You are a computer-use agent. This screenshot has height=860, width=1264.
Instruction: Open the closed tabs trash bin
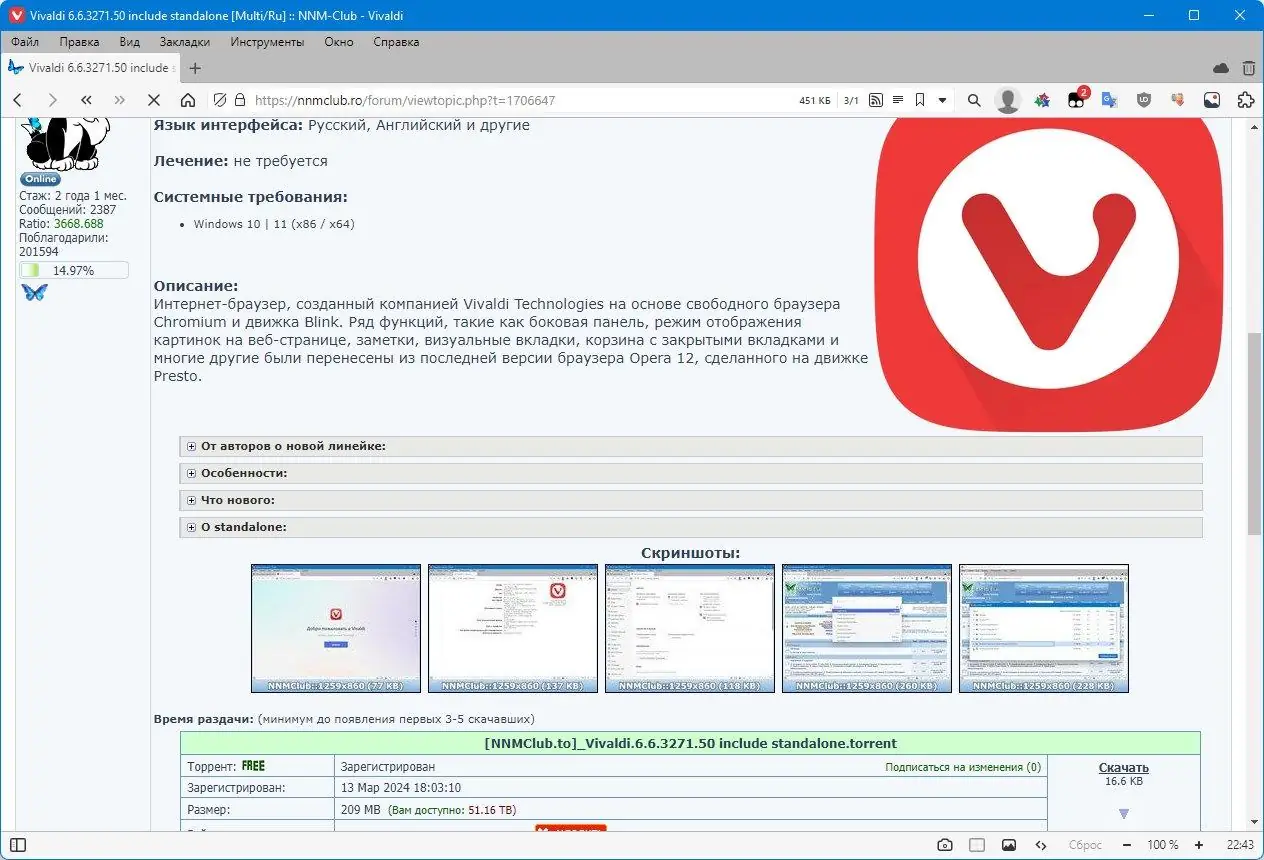[1248, 68]
